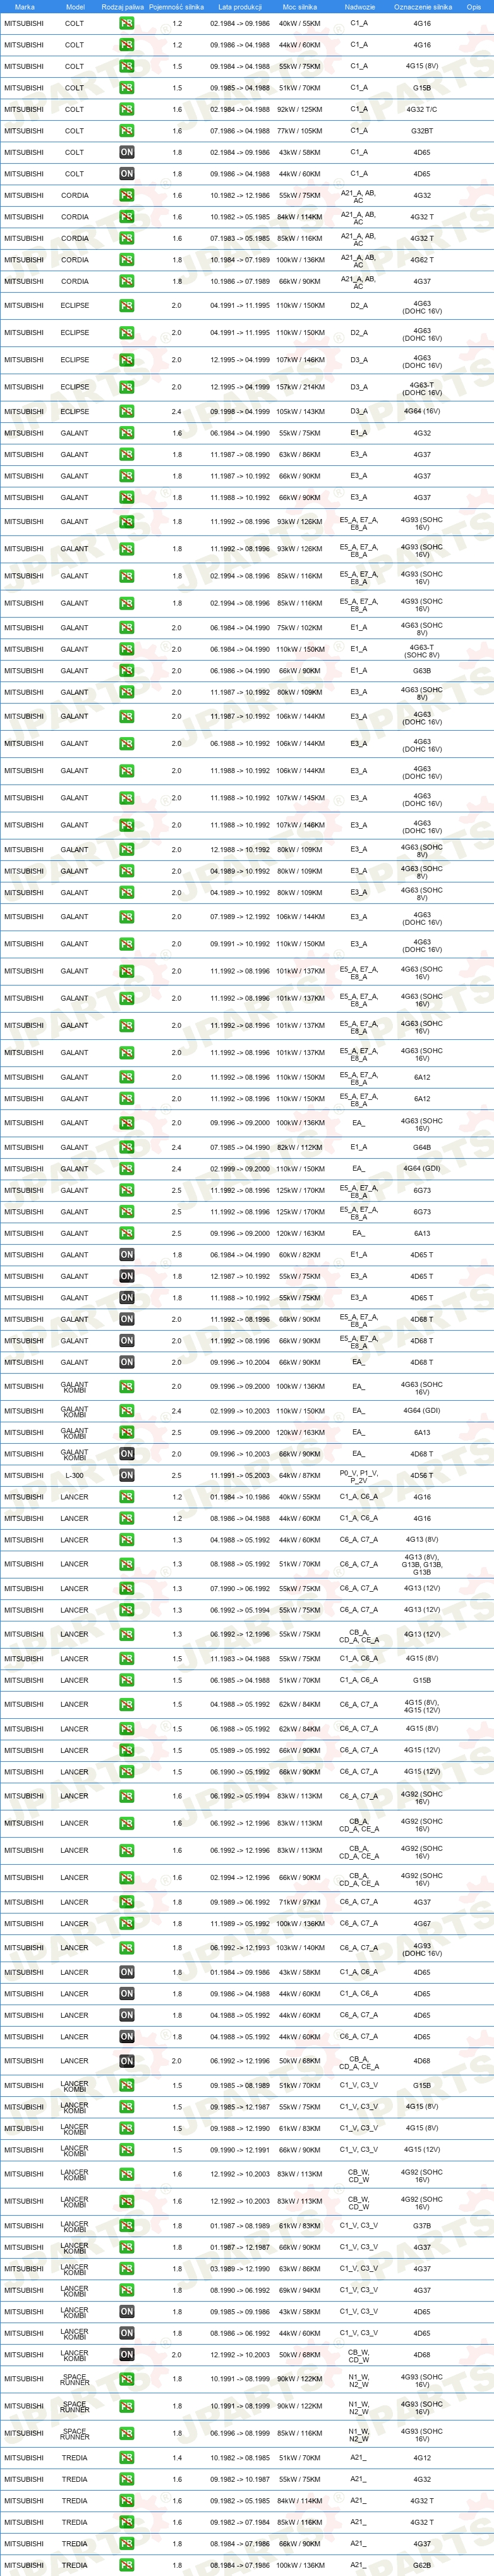494x2576 pixels.
Task: Click petrol icon in COLT 4G32 T/C row
Action: 126,110
